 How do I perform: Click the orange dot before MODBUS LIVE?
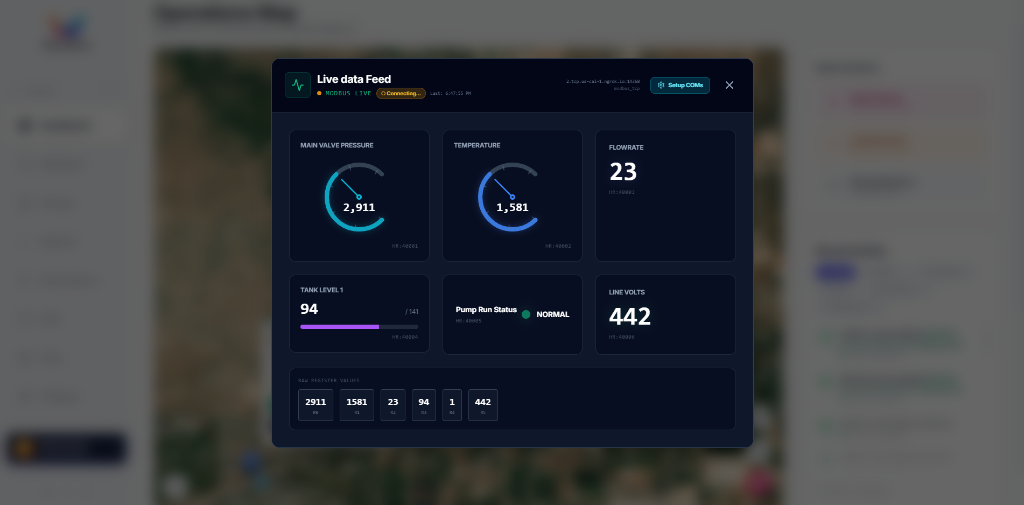point(319,93)
